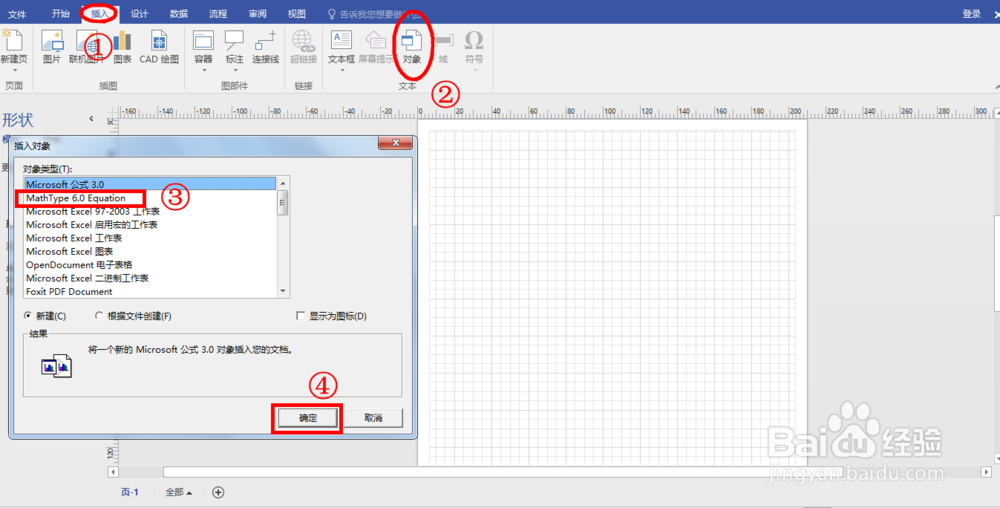The image size is (1000, 508).
Task: Click the canvas horizontal scroll-left arrow
Action: coord(114,472)
